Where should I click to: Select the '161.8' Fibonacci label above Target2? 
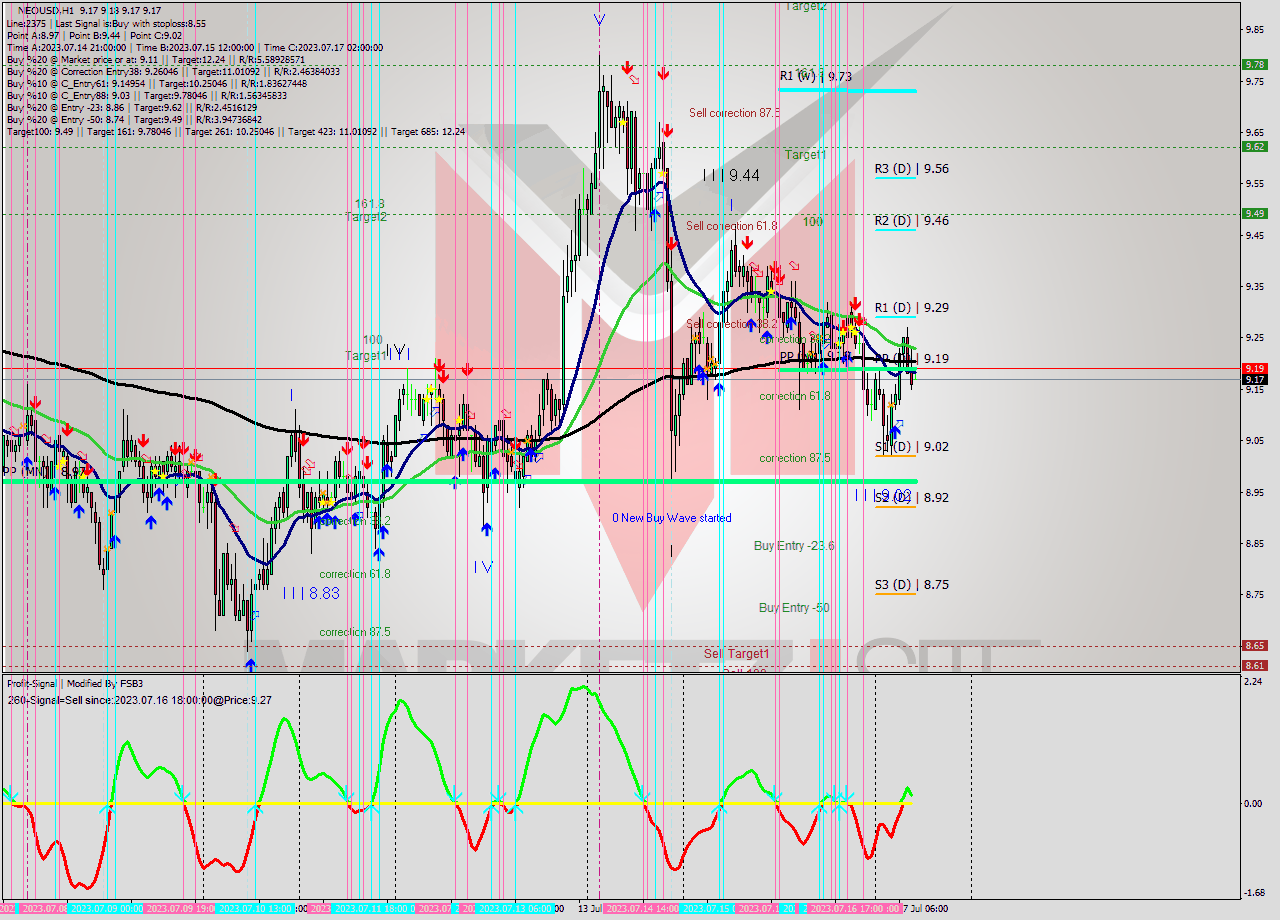(x=369, y=203)
